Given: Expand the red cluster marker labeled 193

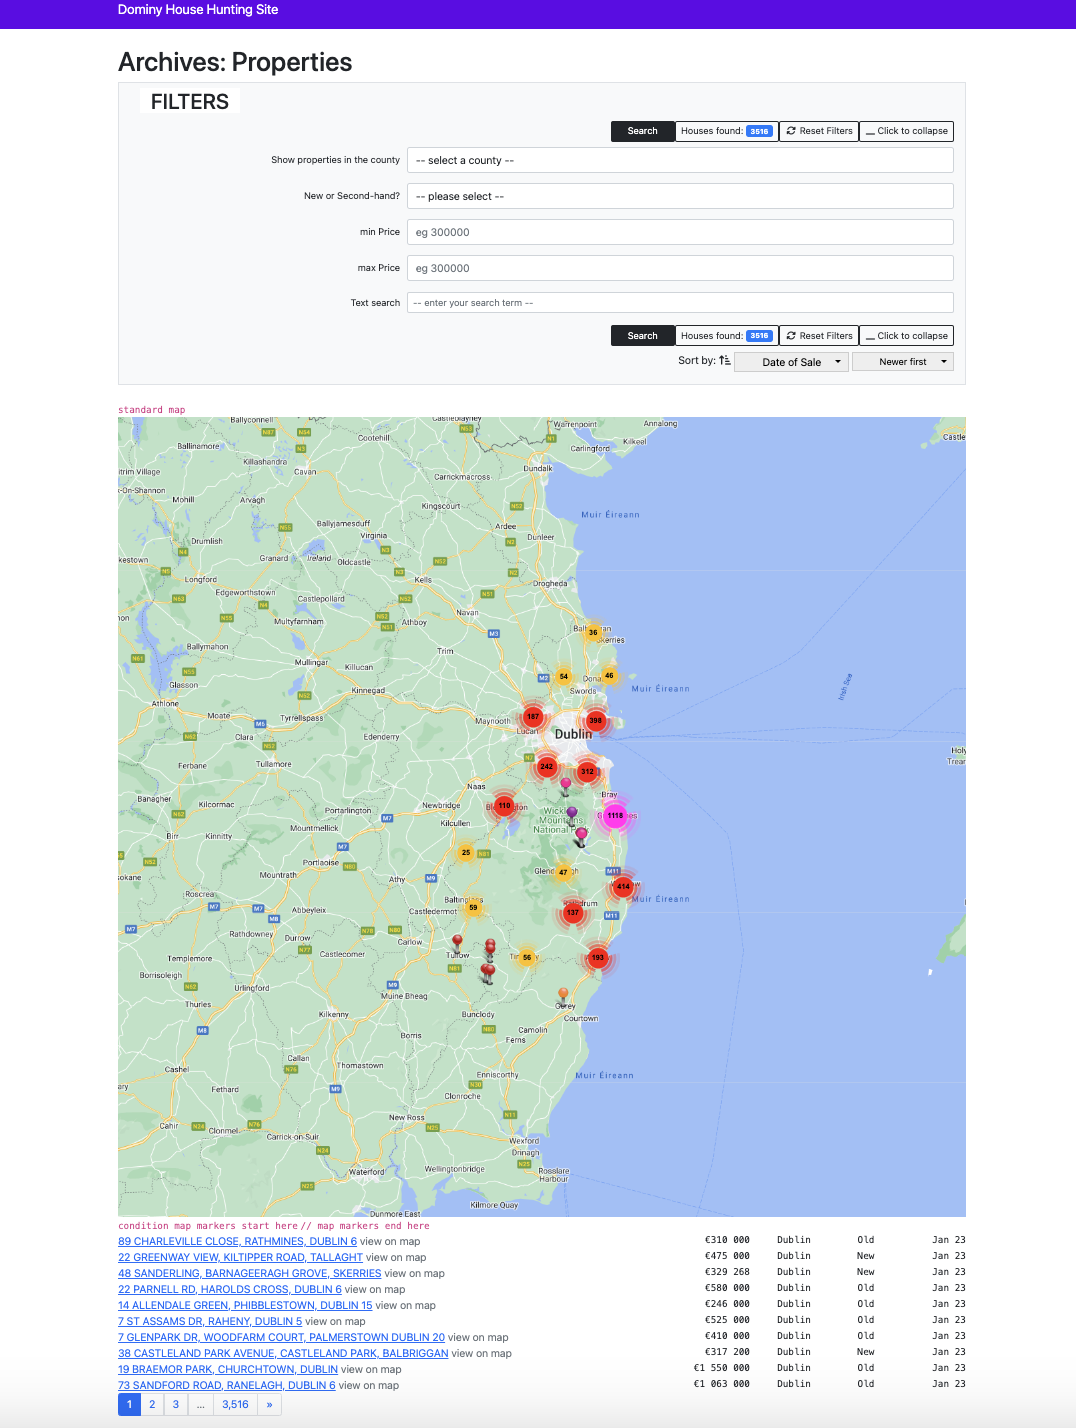Looking at the screenshot, I should pyautogui.click(x=597, y=957).
